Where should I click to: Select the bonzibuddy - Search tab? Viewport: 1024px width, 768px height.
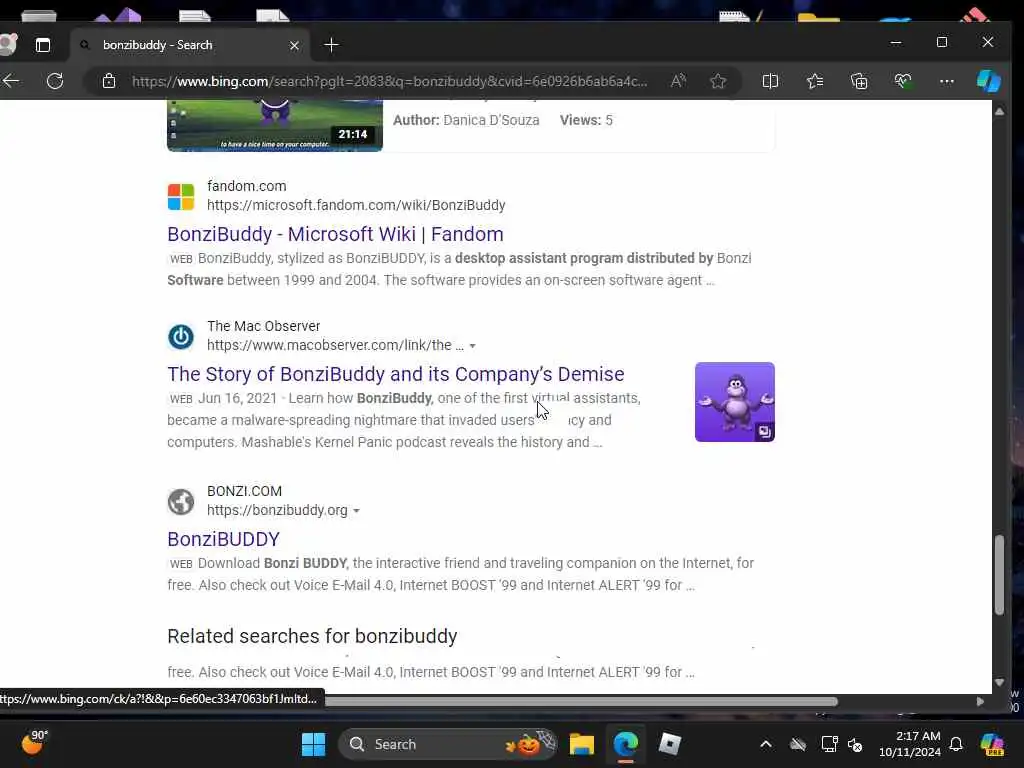(189, 45)
